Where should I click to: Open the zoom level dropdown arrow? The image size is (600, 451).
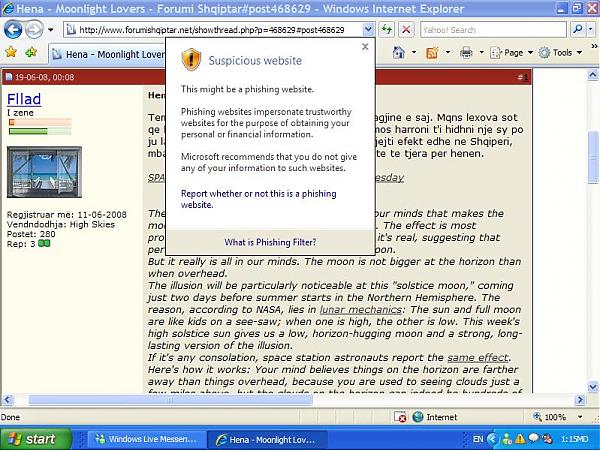click(580, 417)
